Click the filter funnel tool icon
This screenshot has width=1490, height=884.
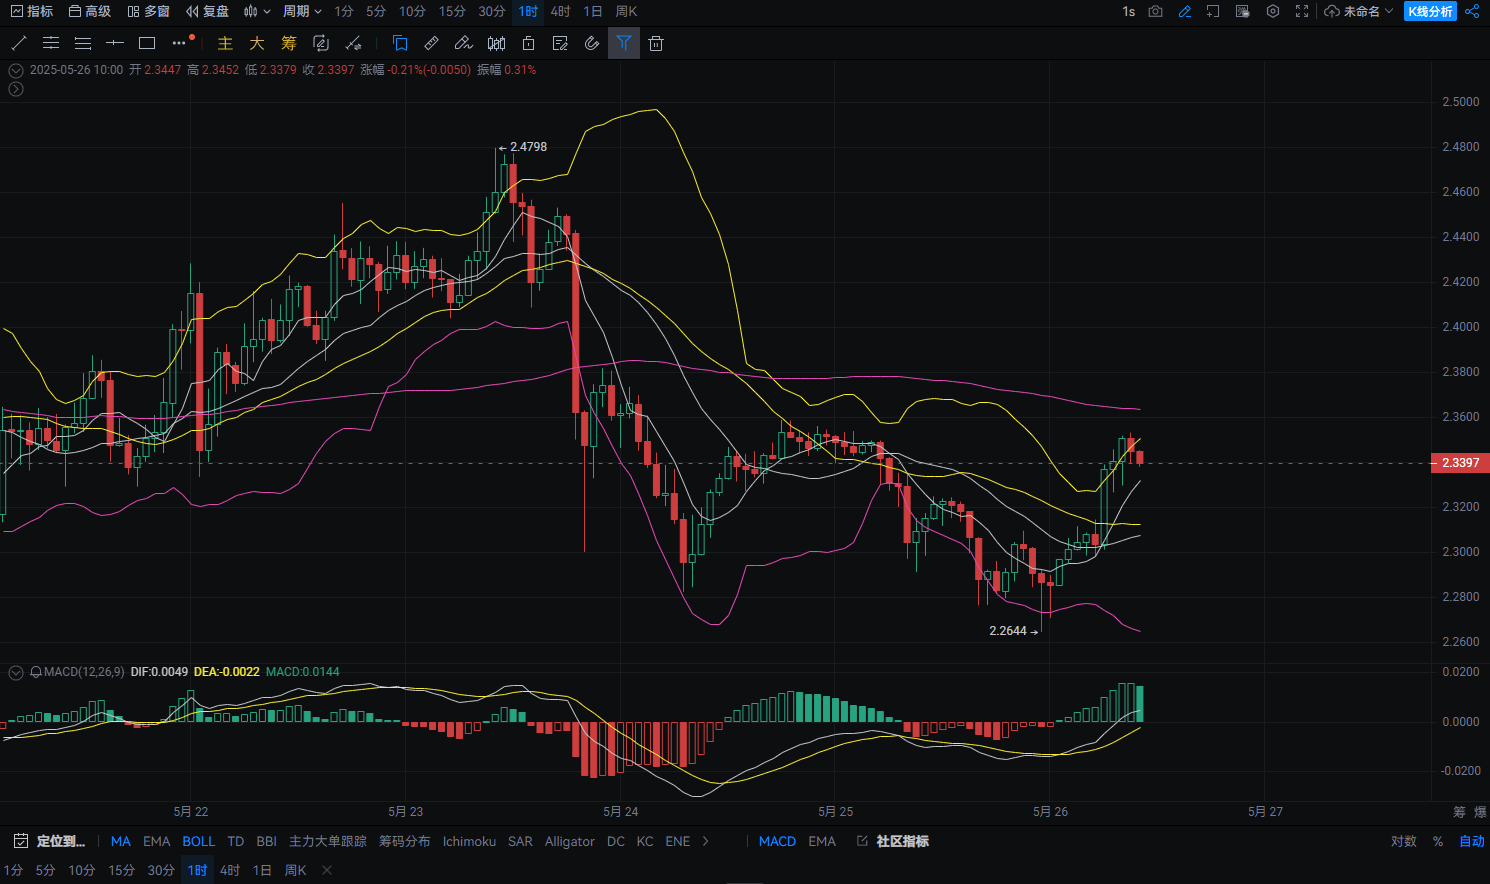click(x=623, y=43)
